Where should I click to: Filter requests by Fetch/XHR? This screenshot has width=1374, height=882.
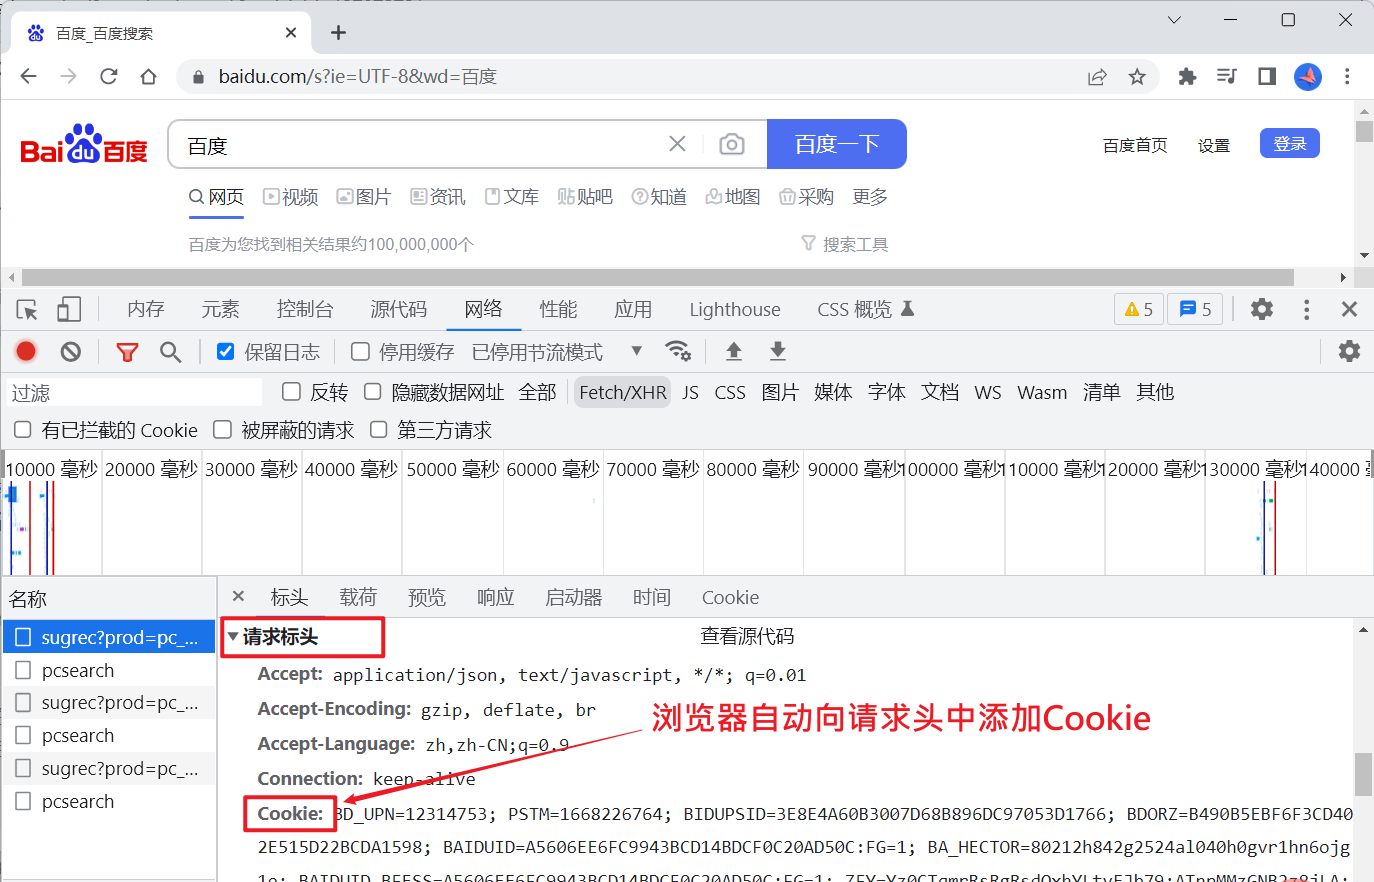point(623,392)
